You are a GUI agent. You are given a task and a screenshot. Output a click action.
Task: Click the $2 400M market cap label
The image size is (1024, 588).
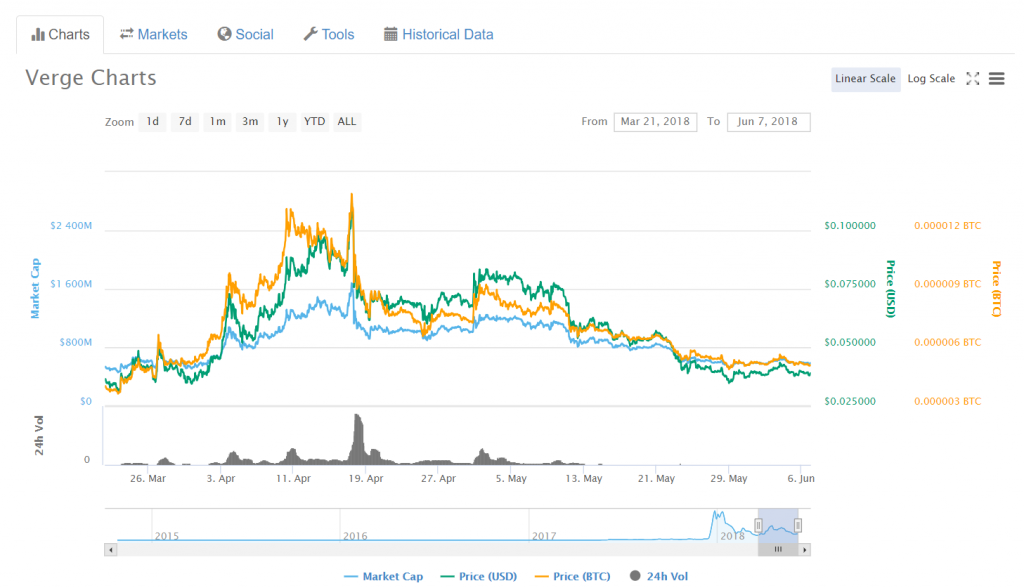click(71, 225)
